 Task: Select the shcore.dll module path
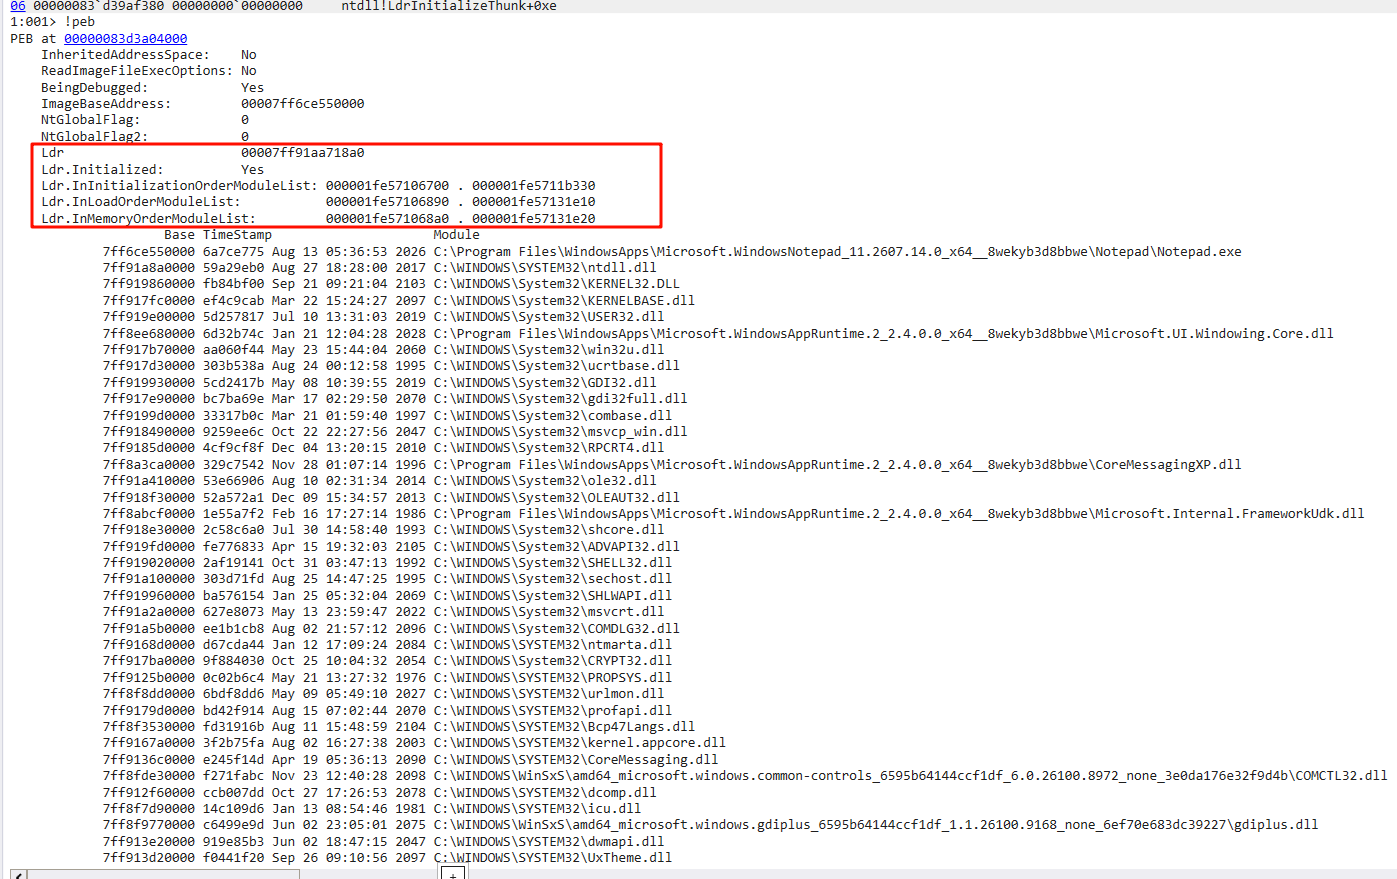tap(549, 530)
